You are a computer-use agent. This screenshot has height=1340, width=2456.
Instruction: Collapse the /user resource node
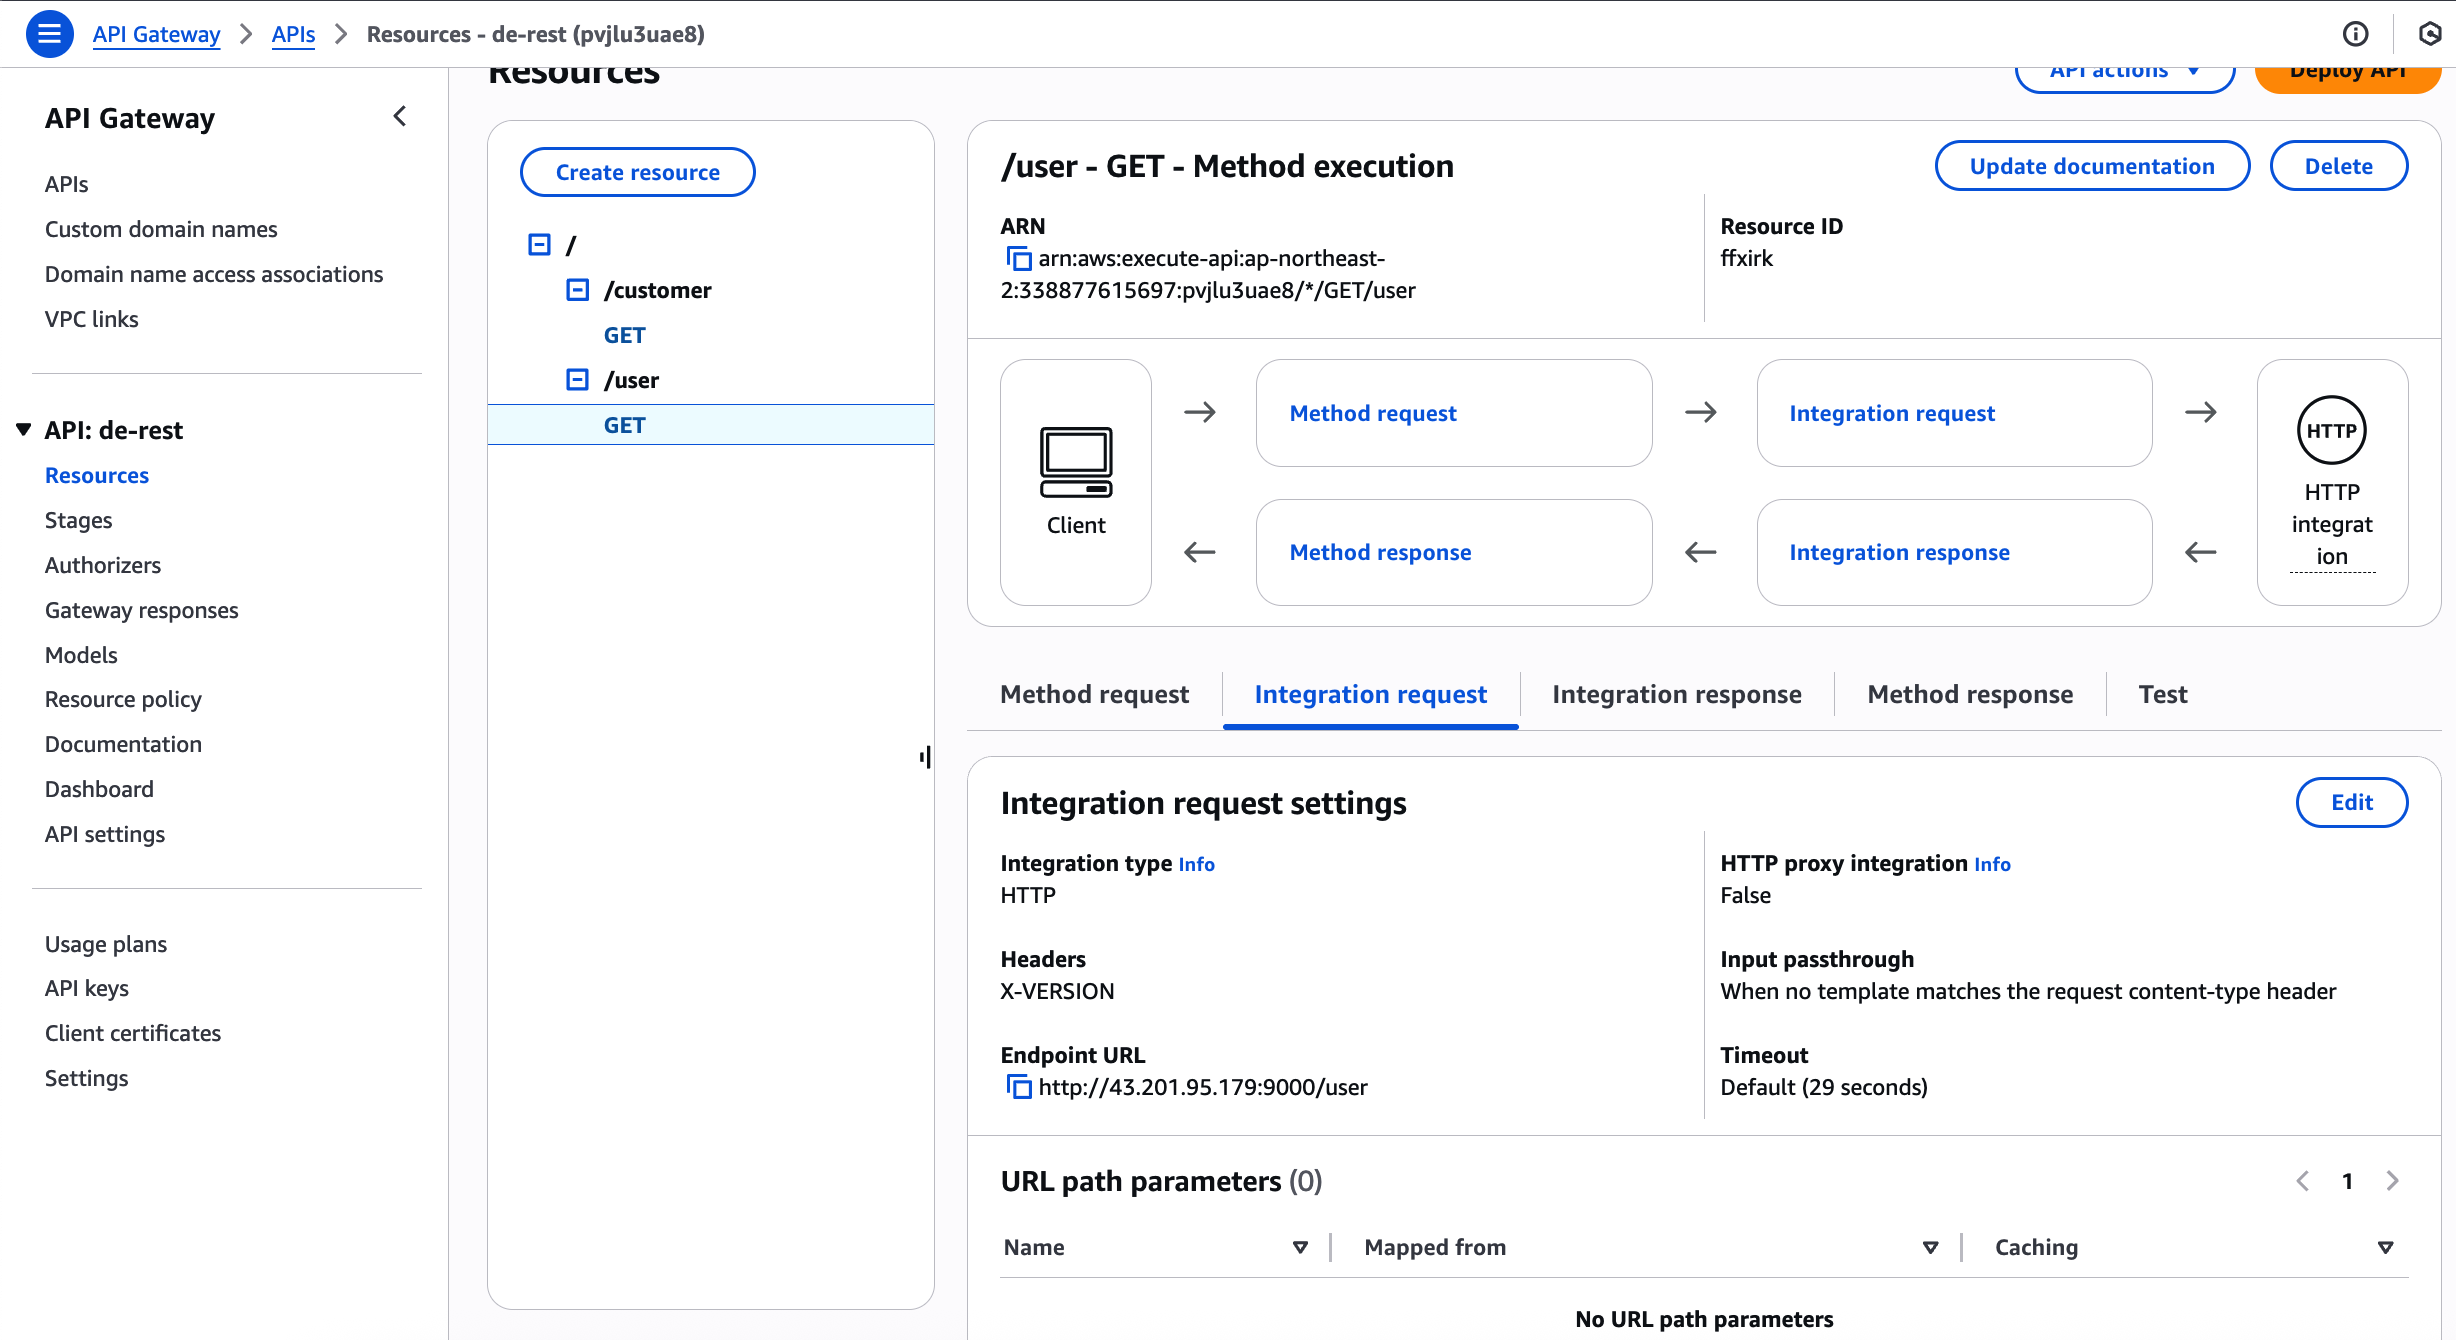click(577, 380)
